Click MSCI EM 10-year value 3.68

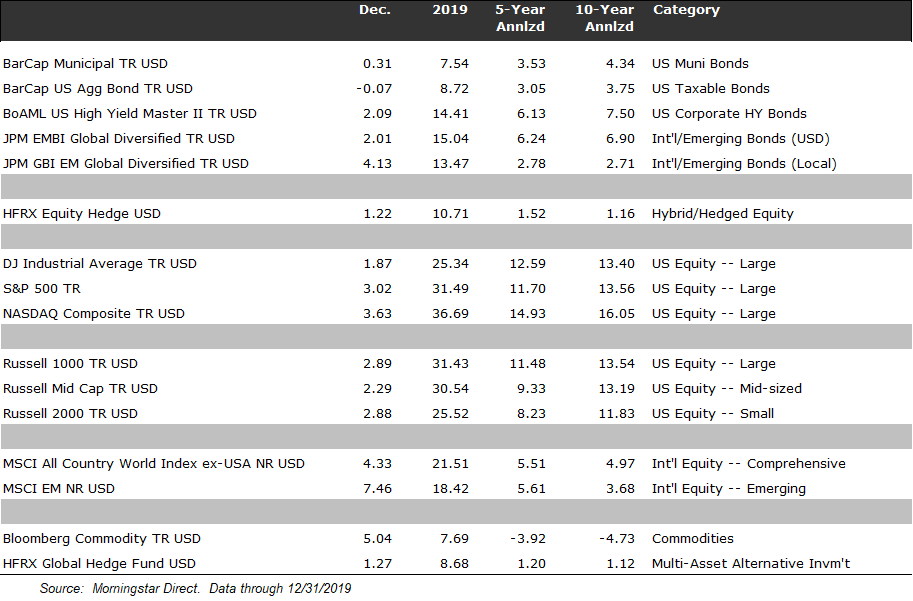click(x=620, y=489)
